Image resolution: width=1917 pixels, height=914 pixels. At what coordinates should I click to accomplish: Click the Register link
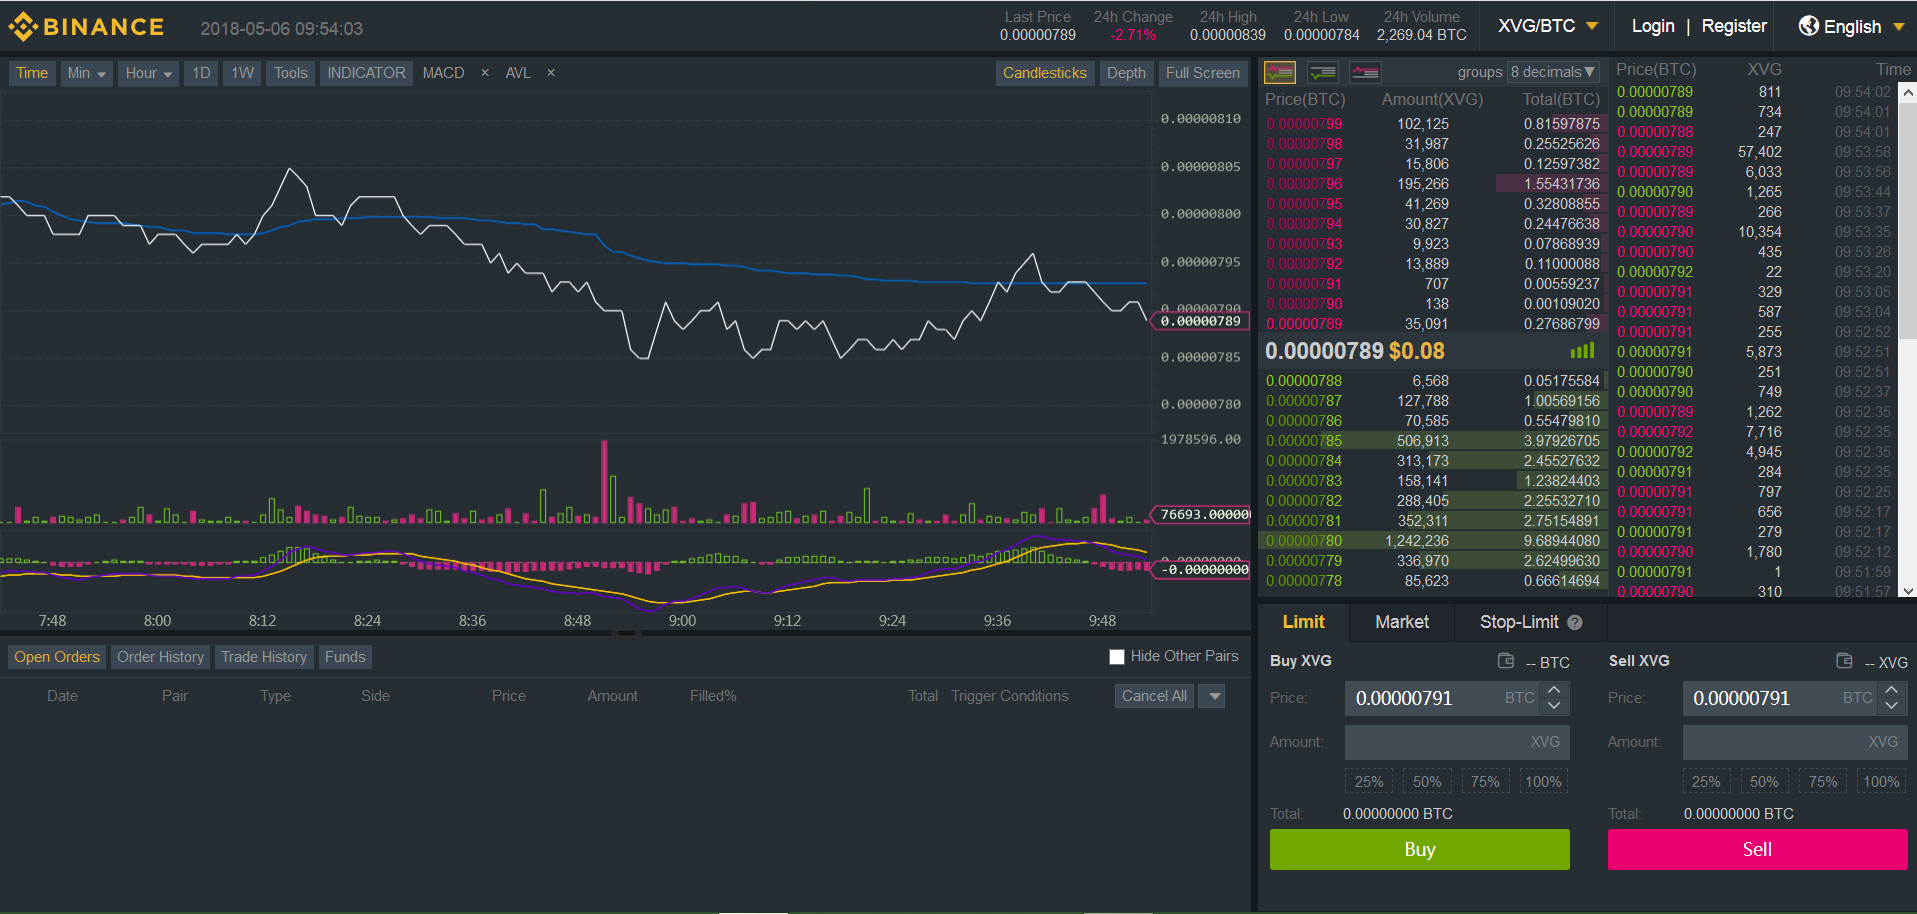[1734, 26]
